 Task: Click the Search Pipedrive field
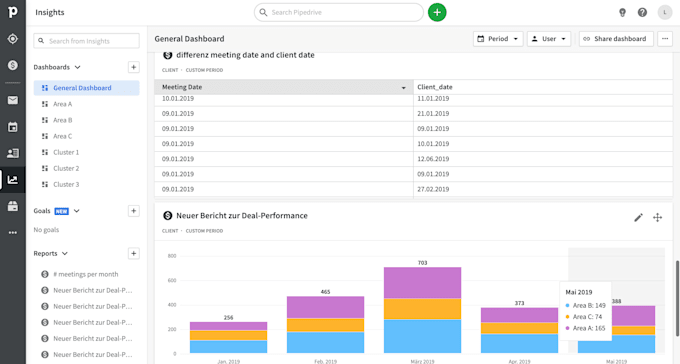tap(339, 12)
